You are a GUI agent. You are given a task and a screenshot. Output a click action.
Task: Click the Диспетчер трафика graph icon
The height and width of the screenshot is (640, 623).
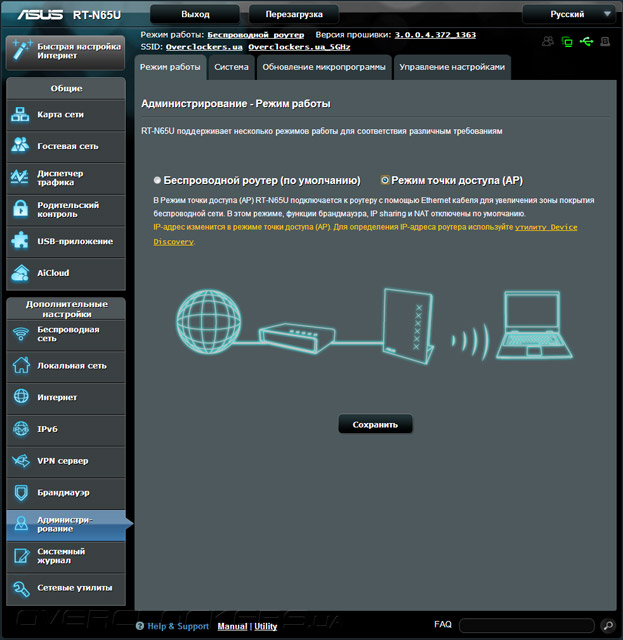click(20, 177)
